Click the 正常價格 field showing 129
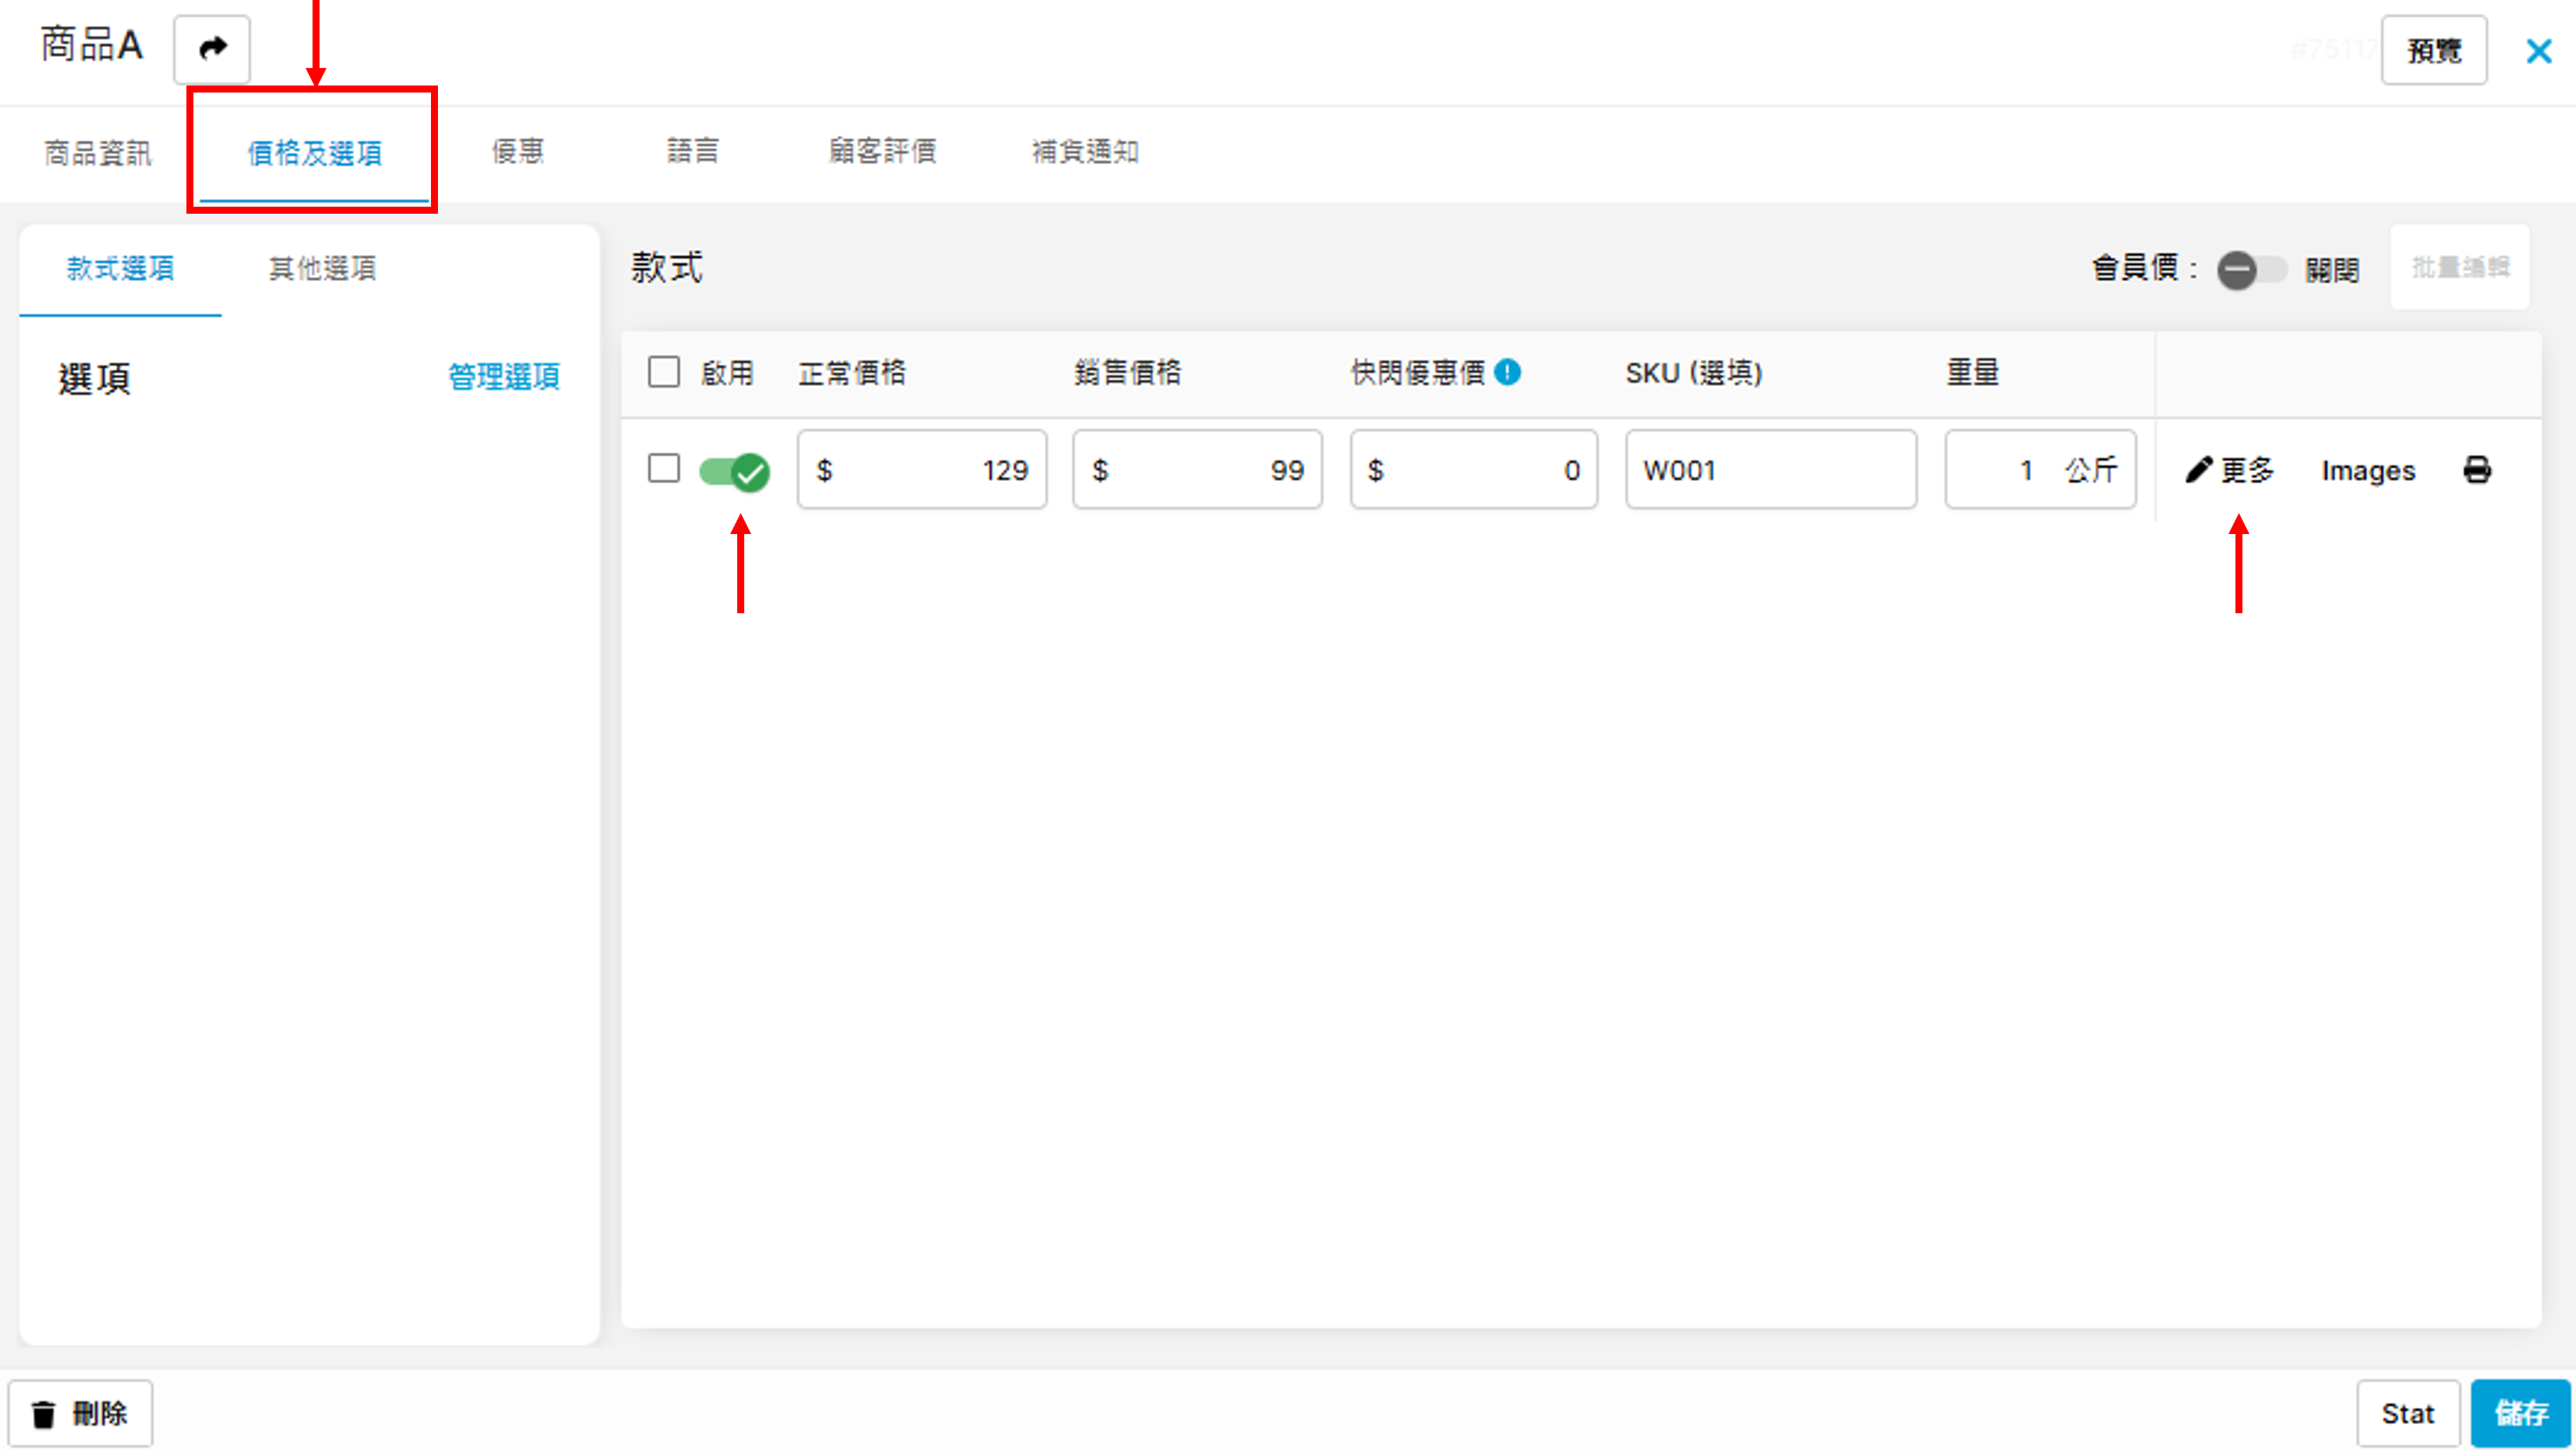2576x1450 pixels. 921,470
